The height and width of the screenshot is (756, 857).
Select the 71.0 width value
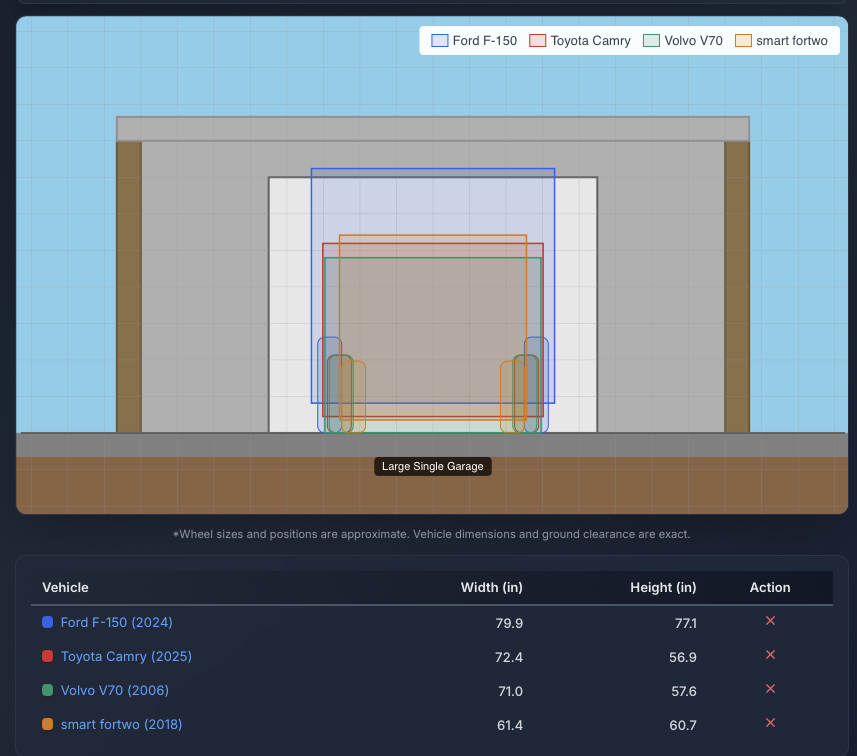tap(510, 691)
